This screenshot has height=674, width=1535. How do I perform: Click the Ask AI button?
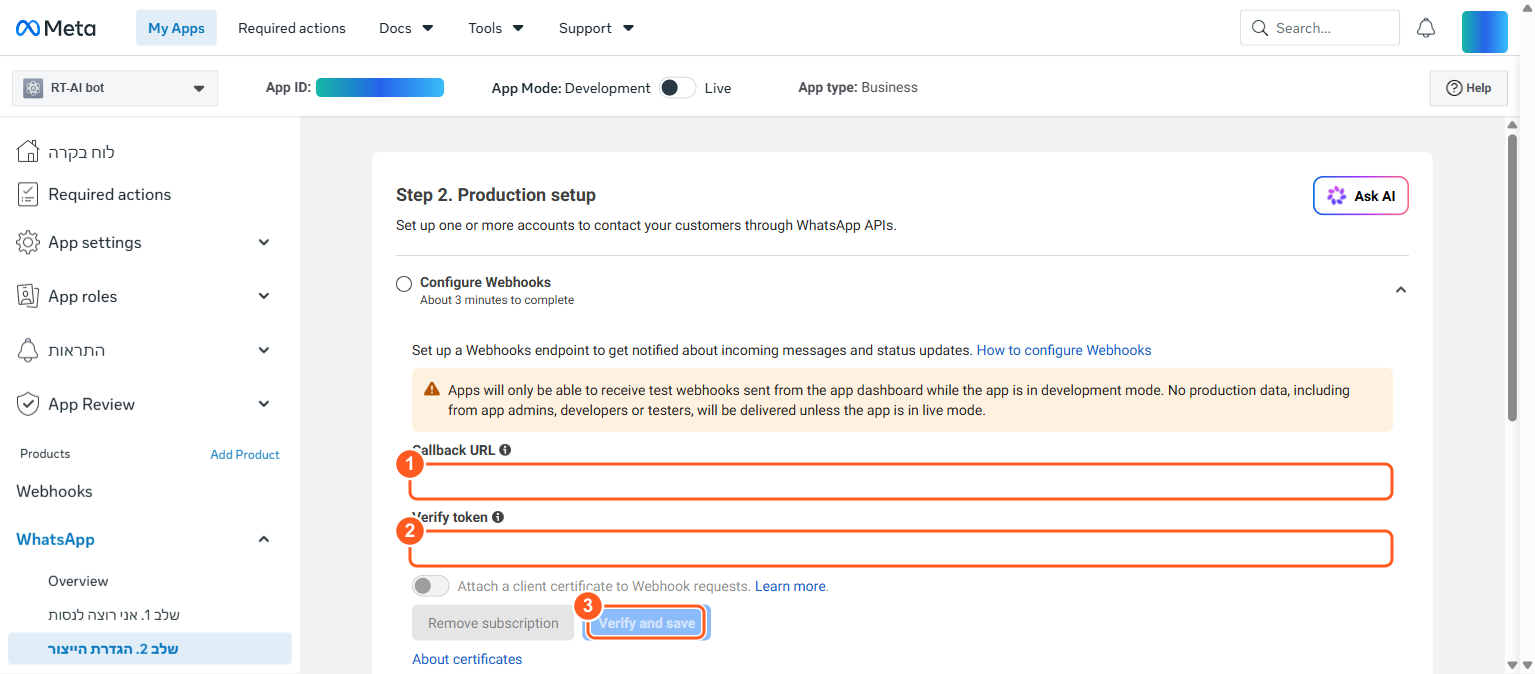click(1361, 196)
